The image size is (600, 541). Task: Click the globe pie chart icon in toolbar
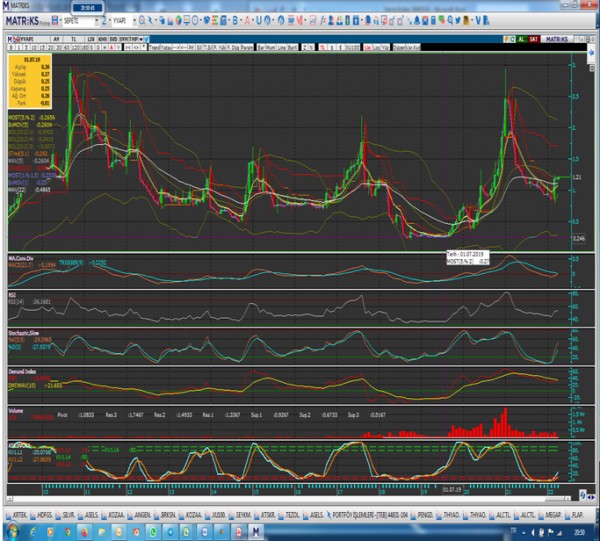tap(178, 20)
